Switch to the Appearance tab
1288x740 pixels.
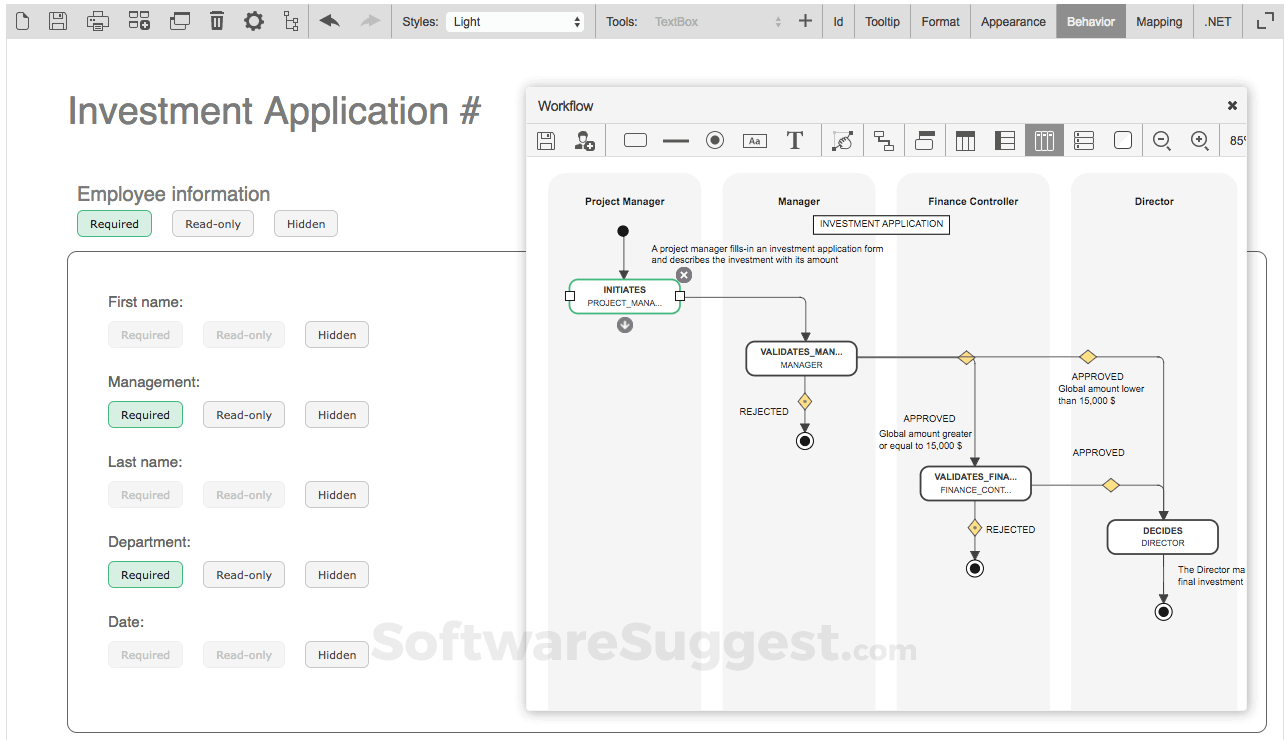pyautogui.click(x=1013, y=20)
